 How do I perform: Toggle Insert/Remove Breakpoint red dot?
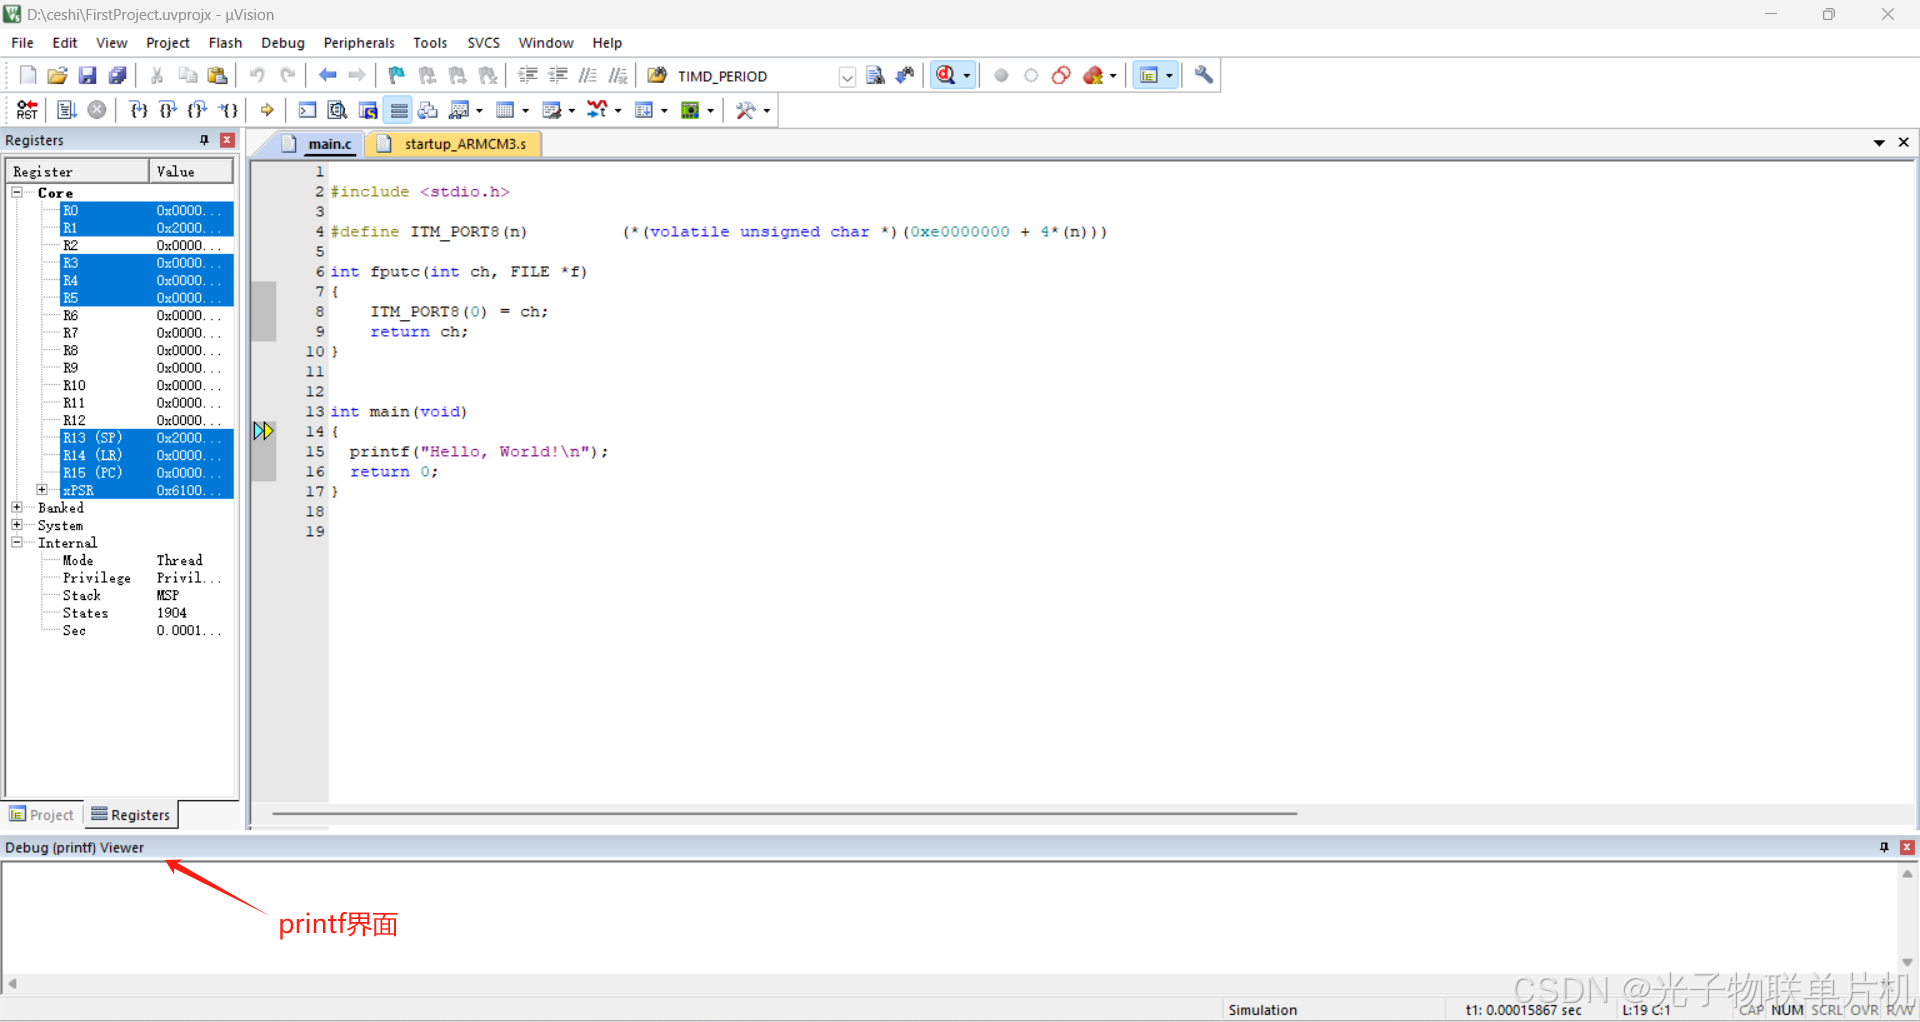1001,75
